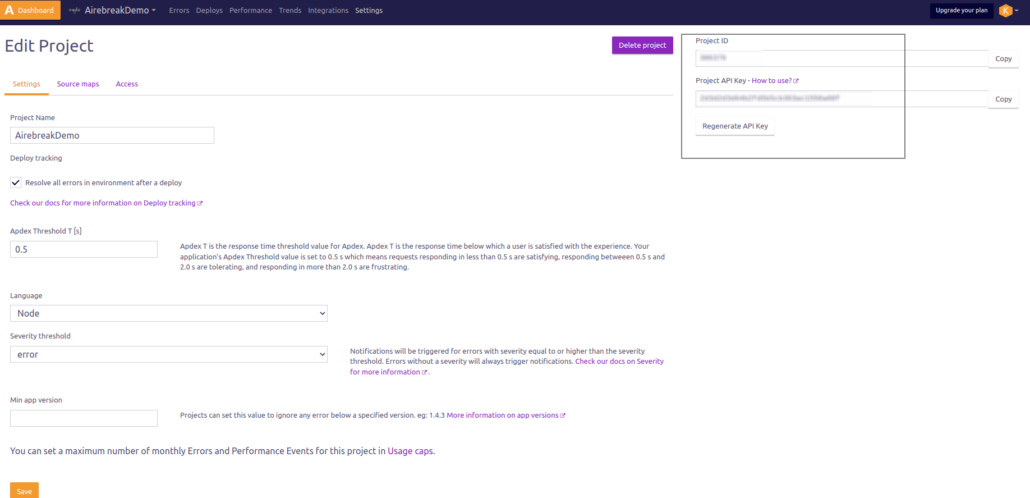Image resolution: width=1030 pixels, height=498 pixels.
Task: Expand the Language dropdown set to Node
Action: pos(169,313)
